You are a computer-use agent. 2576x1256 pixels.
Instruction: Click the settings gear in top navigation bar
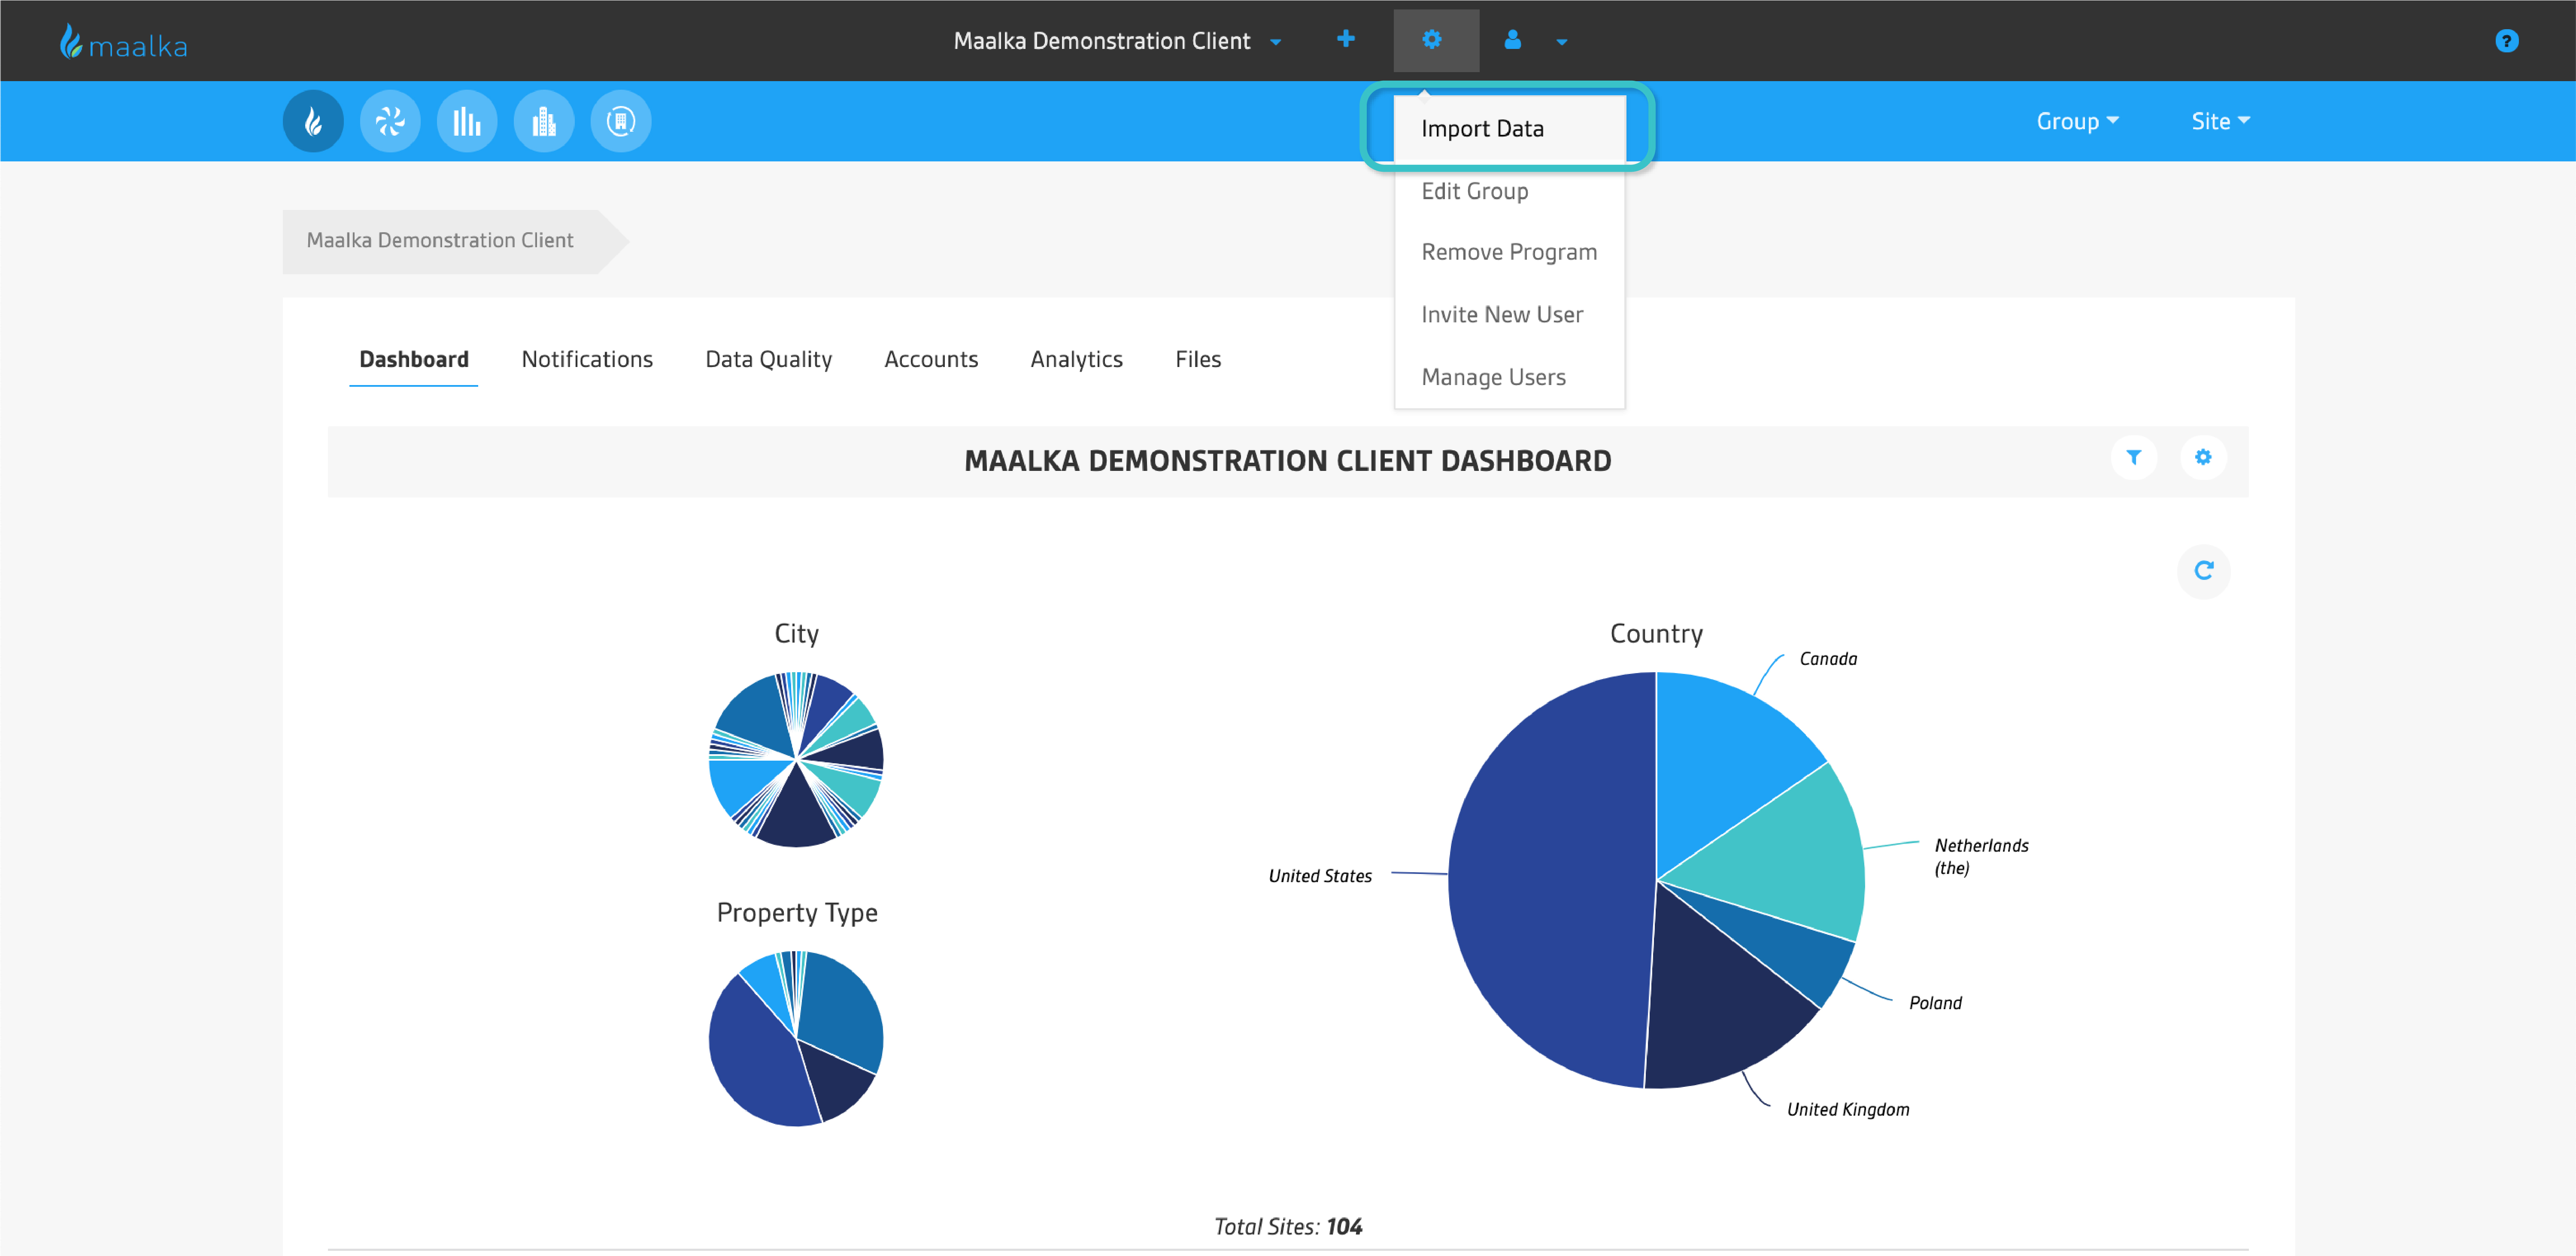coord(1433,40)
